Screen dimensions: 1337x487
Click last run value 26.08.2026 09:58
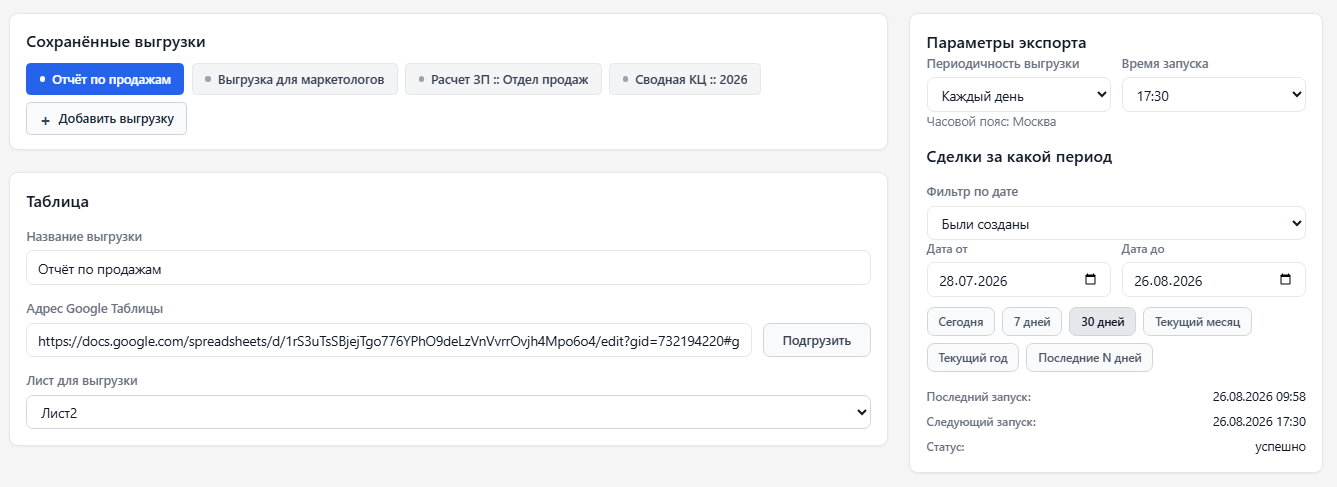(x=1259, y=397)
